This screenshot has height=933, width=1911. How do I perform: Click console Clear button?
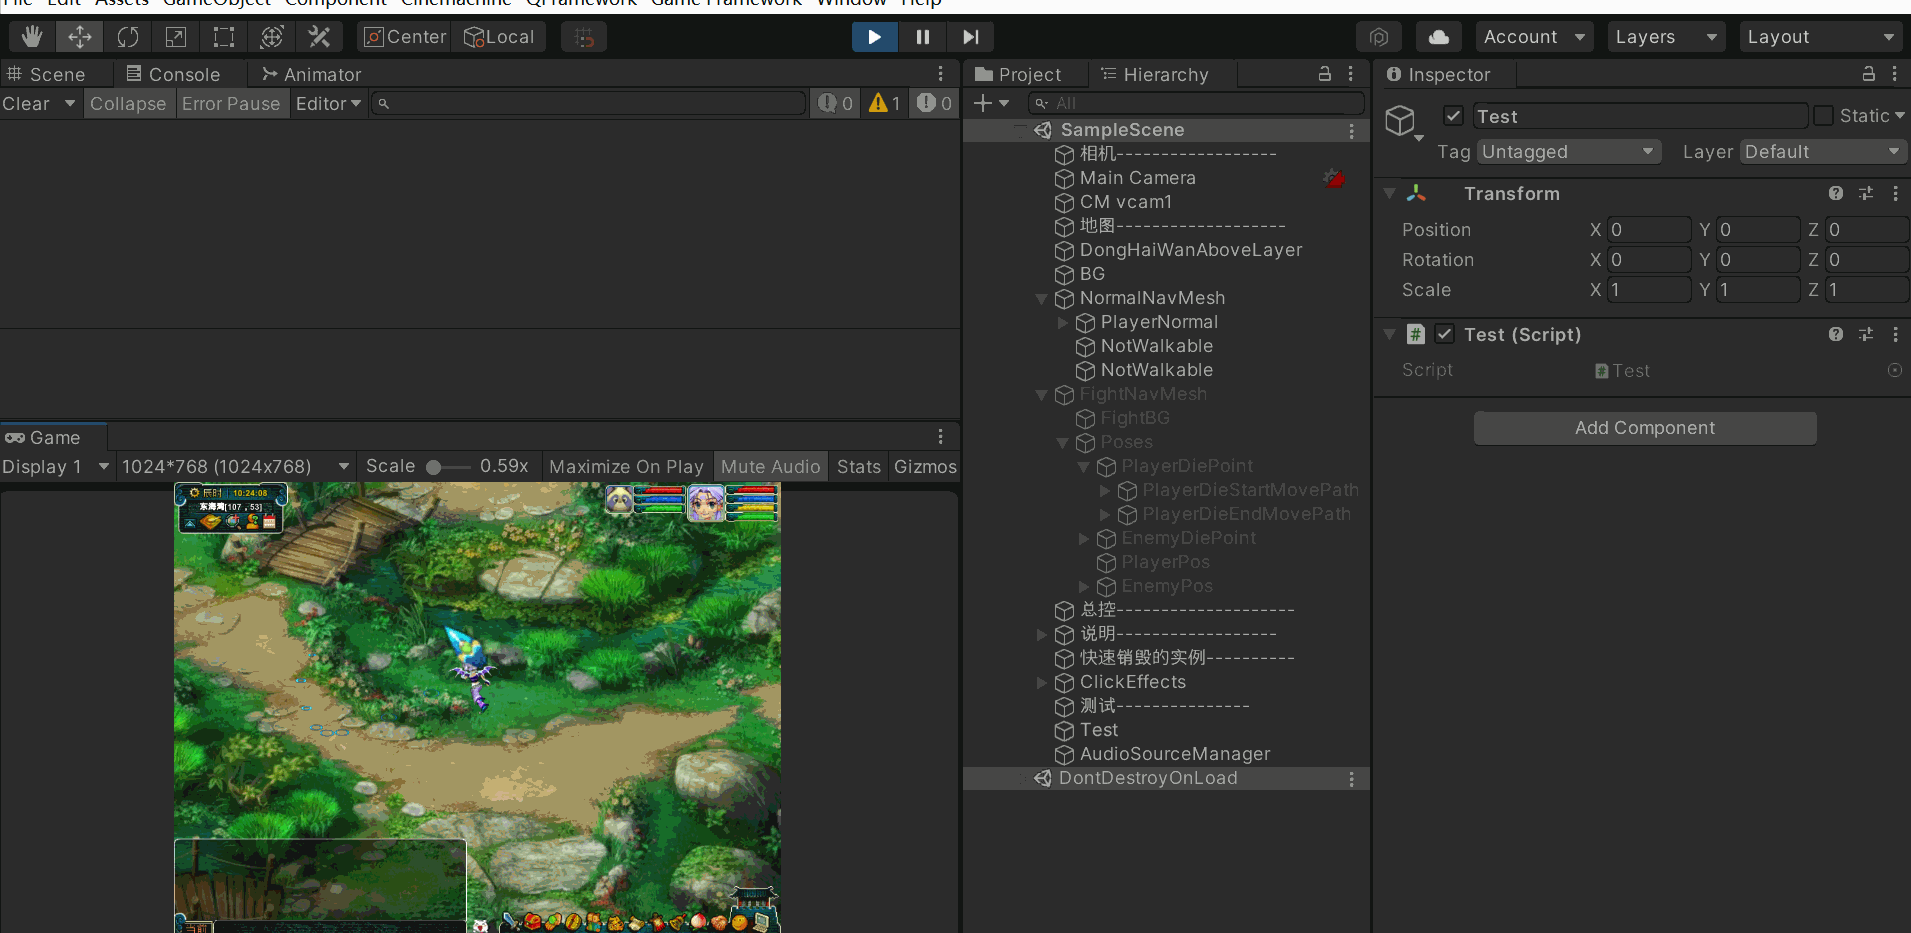point(26,104)
